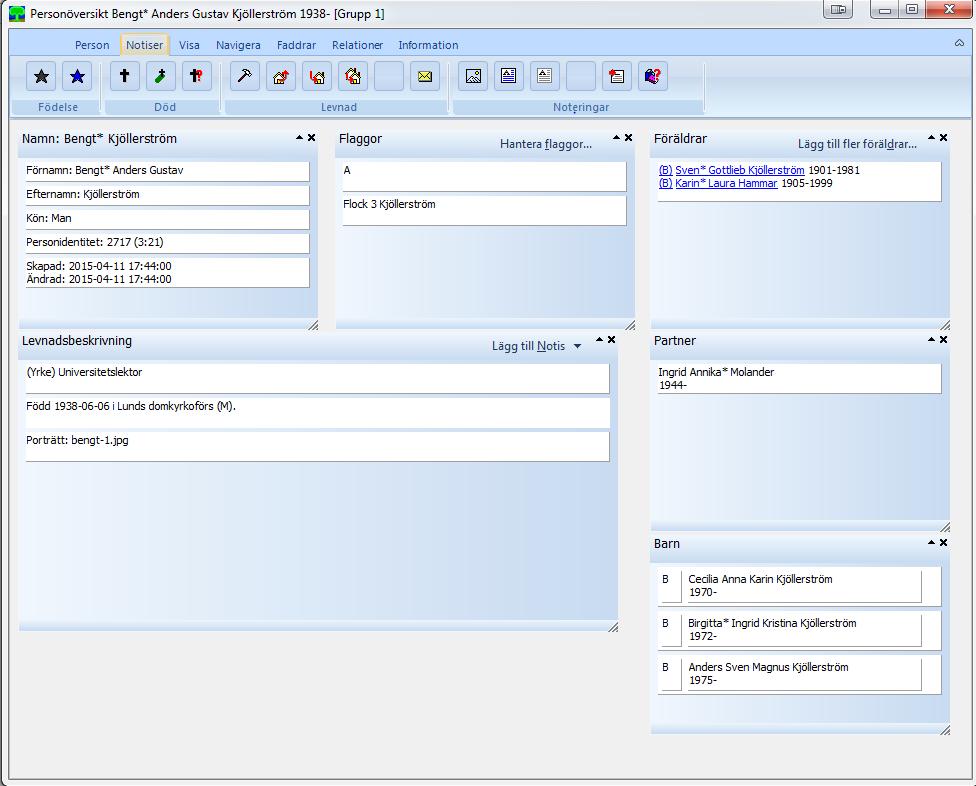Switch to the Navigera tab
Viewport: 976px width, 786px height.
238,45
